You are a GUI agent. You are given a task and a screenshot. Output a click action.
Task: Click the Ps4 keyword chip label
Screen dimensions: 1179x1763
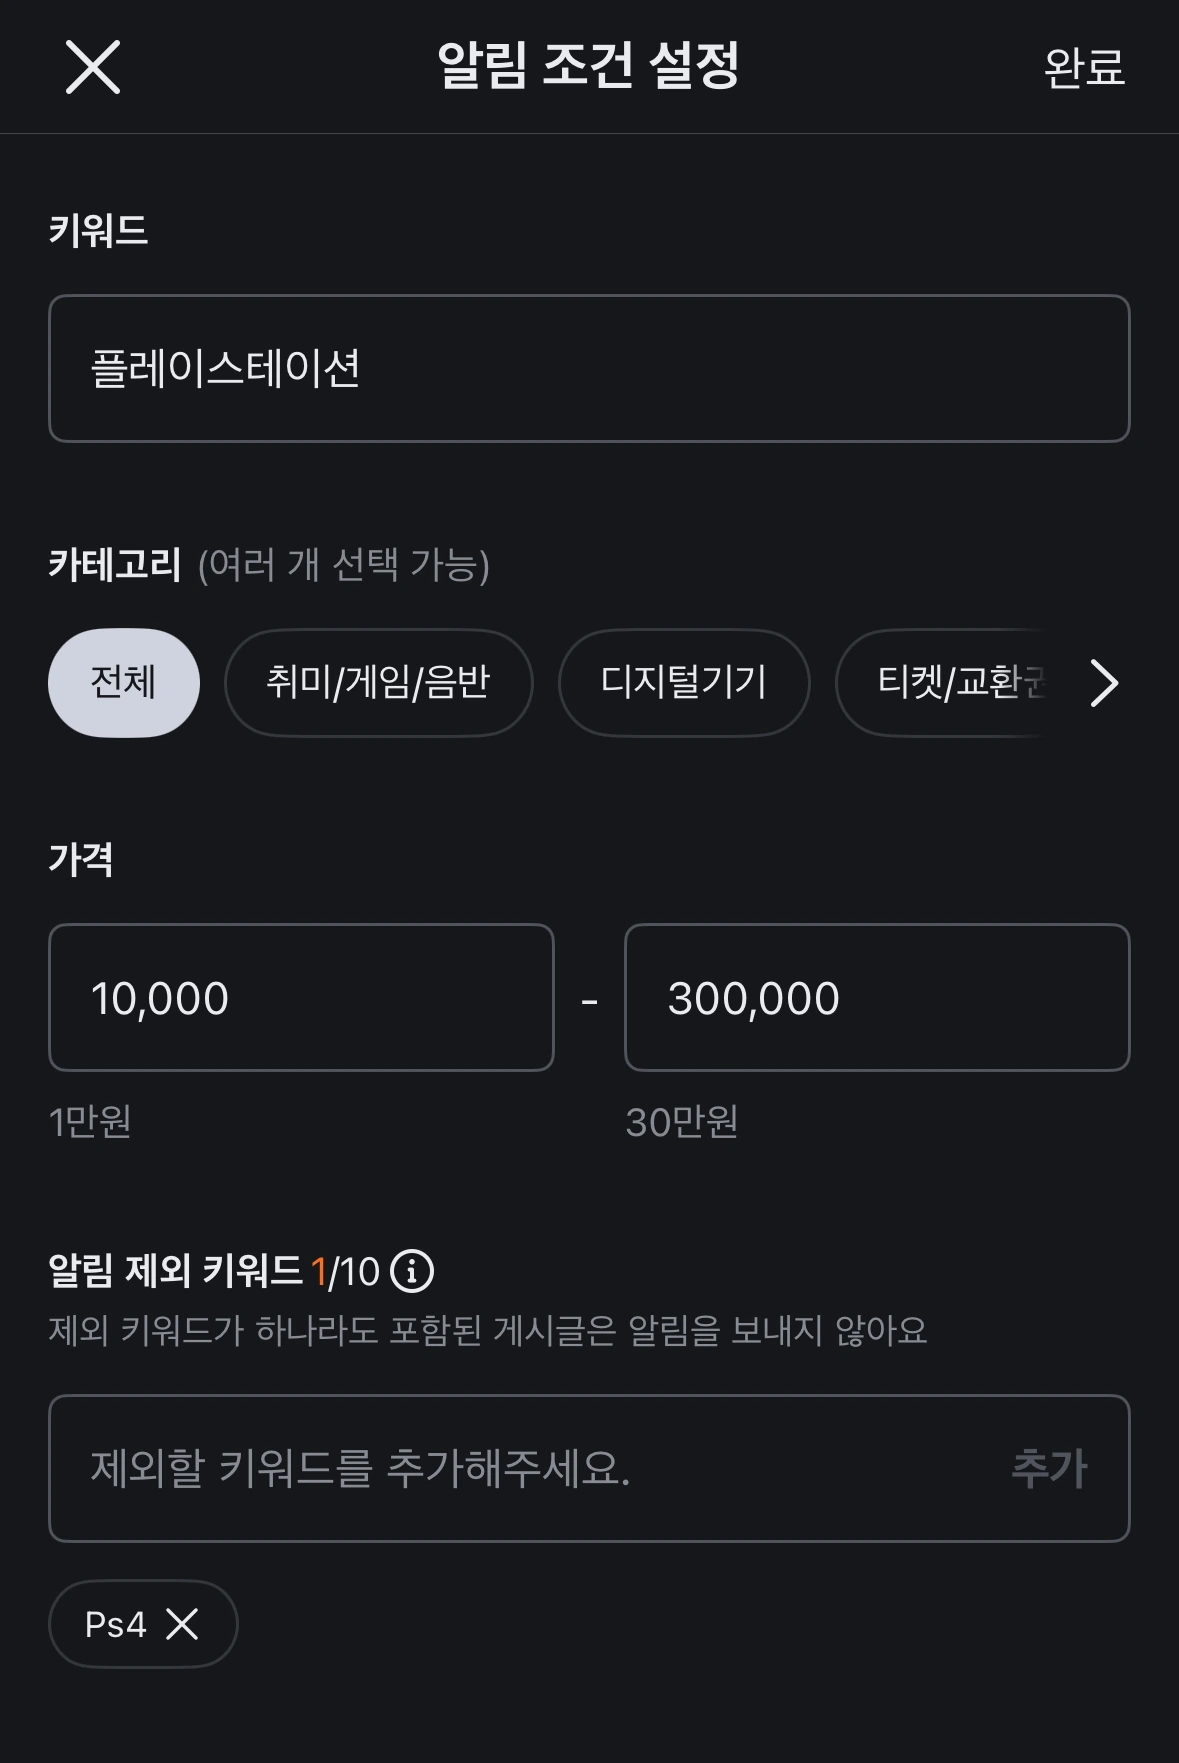(x=116, y=1624)
